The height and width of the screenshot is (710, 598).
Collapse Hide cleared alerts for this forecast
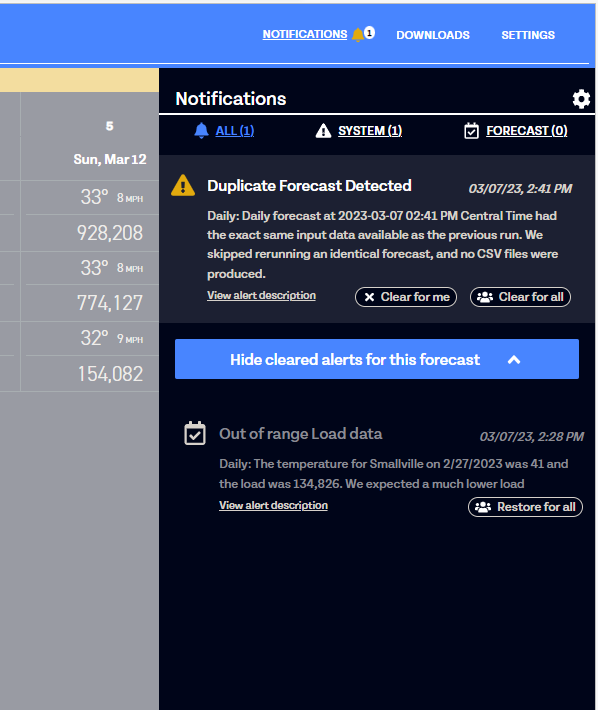tap(377, 359)
